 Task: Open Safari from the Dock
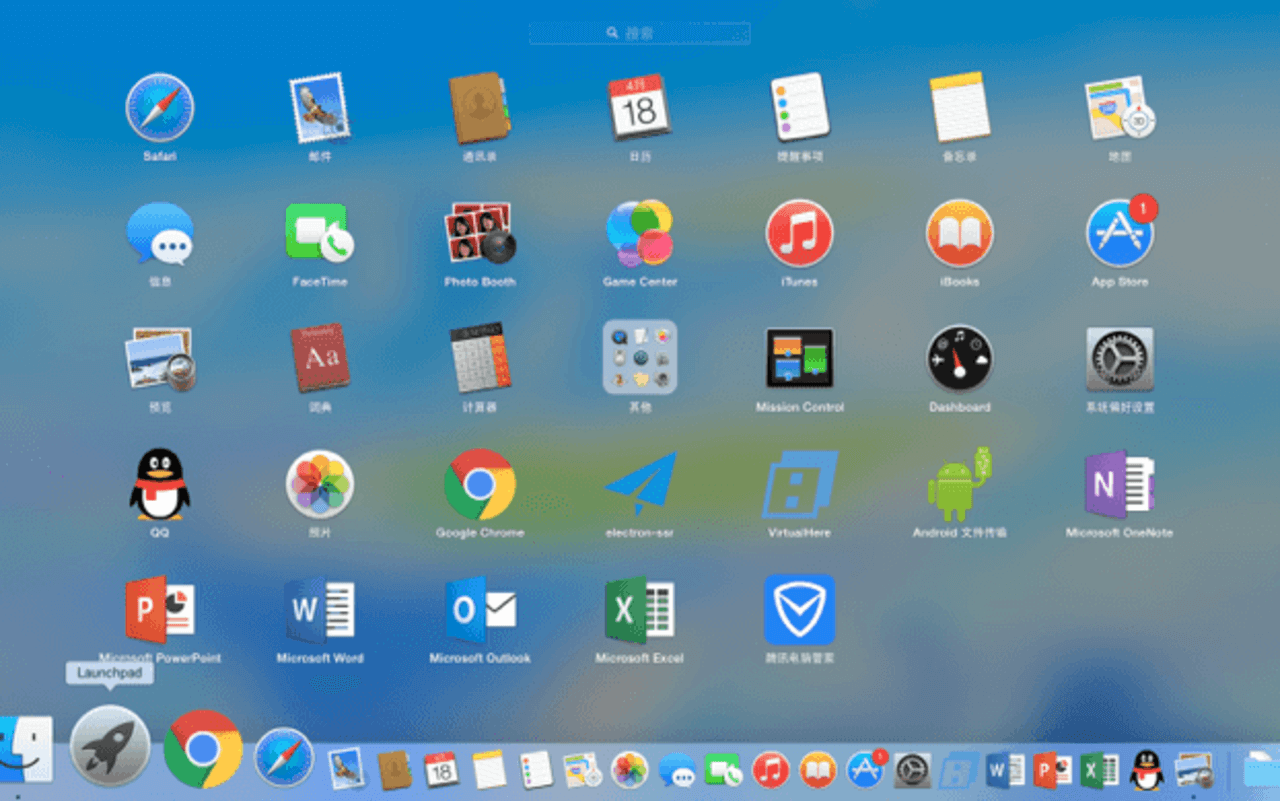[x=284, y=757]
